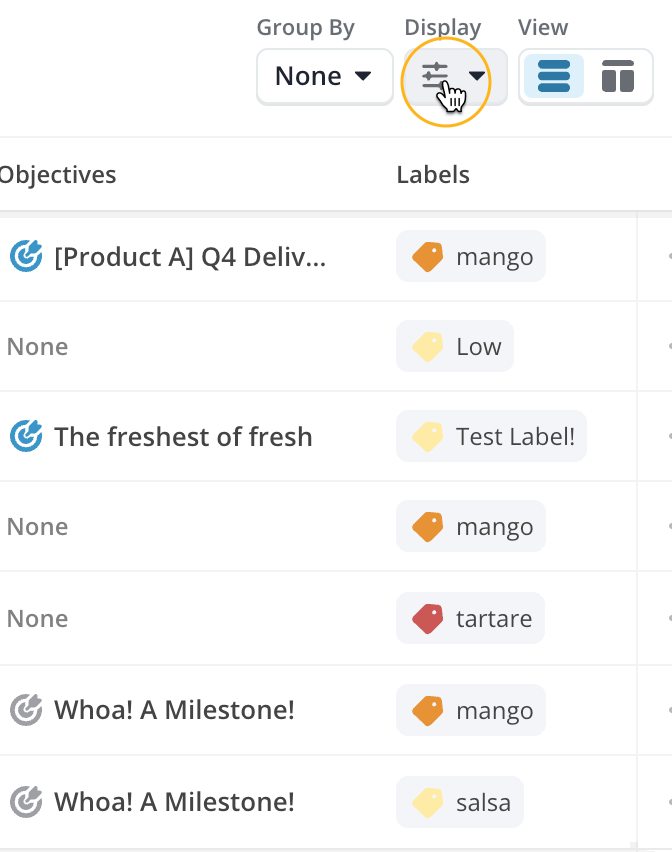Image resolution: width=672 pixels, height=852 pixels.
Task: Click the Group By dropdown caret
Action: click(x=363, y=76)
